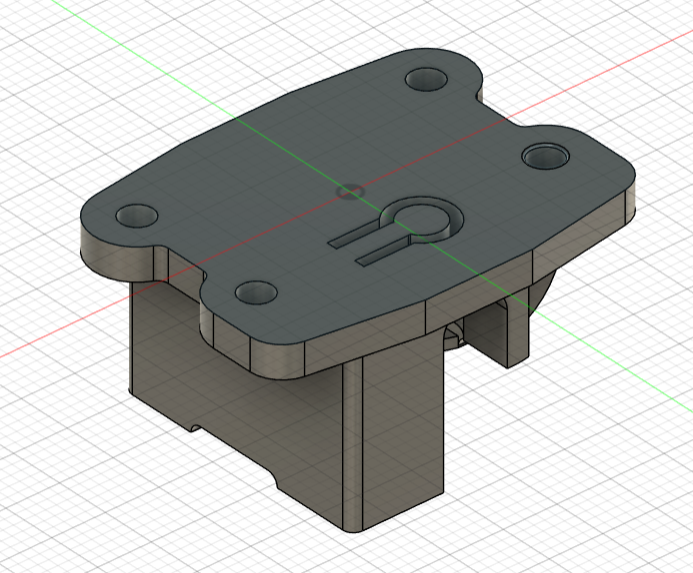This screenshot has height=573, width=693.
Task: Pick the mounting hole on the front lobe
Action: pos(256,293)
